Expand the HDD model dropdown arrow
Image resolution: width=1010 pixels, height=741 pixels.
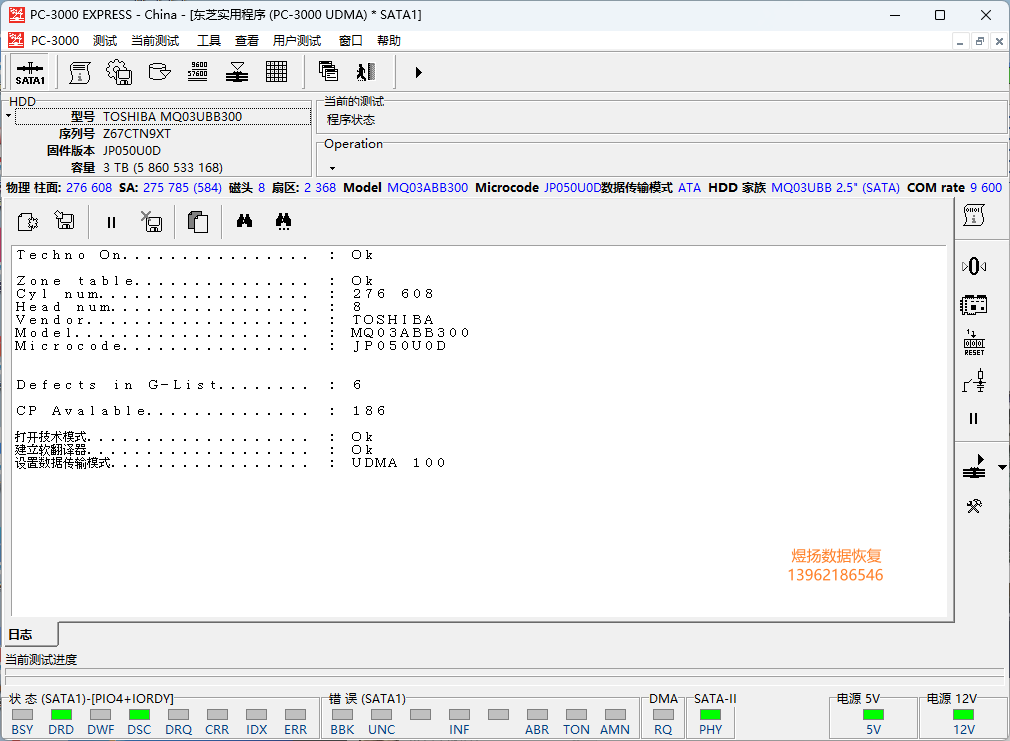[x=8, y=117]
